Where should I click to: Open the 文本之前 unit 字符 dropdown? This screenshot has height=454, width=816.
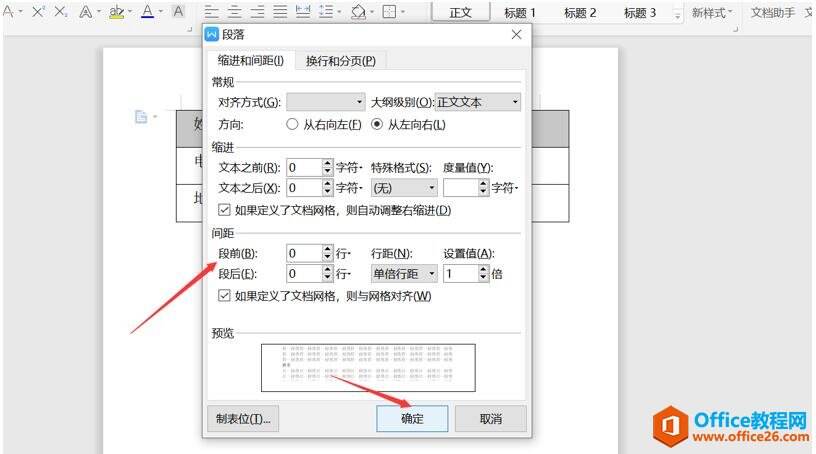tap(349, 167)
